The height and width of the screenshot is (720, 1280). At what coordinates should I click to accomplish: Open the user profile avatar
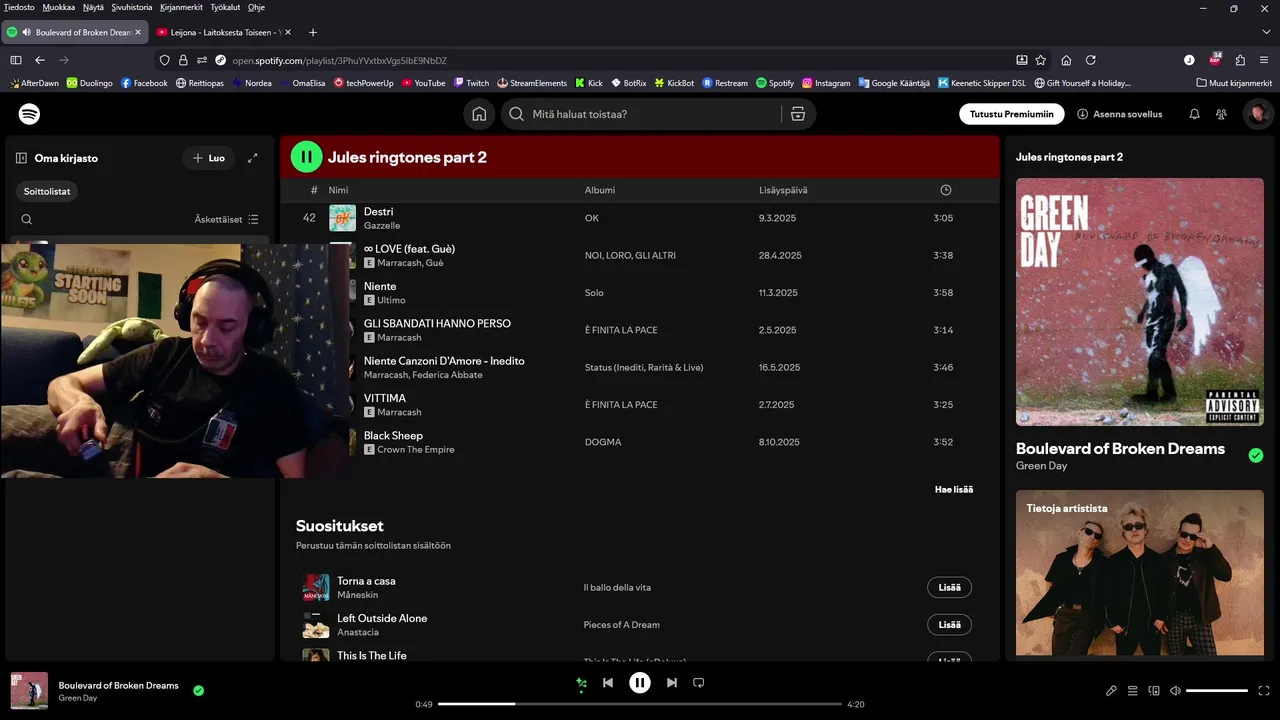(x=1257, y=114)
